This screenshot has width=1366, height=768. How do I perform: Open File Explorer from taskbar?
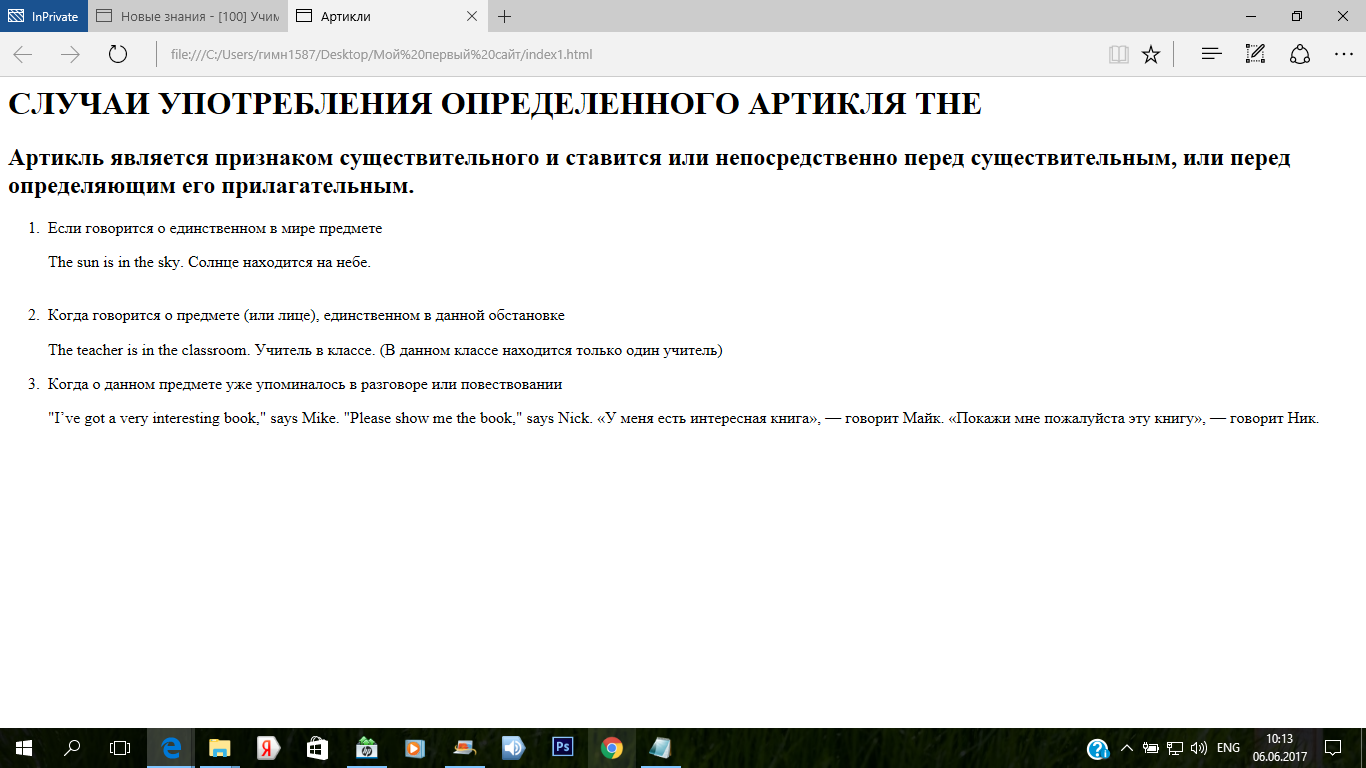coord(219,748)
